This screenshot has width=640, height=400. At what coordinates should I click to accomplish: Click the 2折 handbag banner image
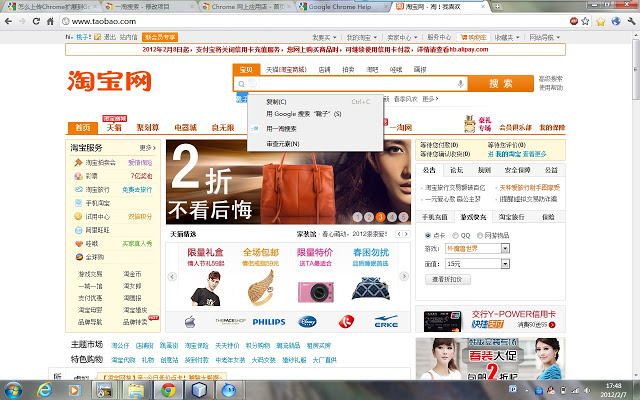(288, 182)
